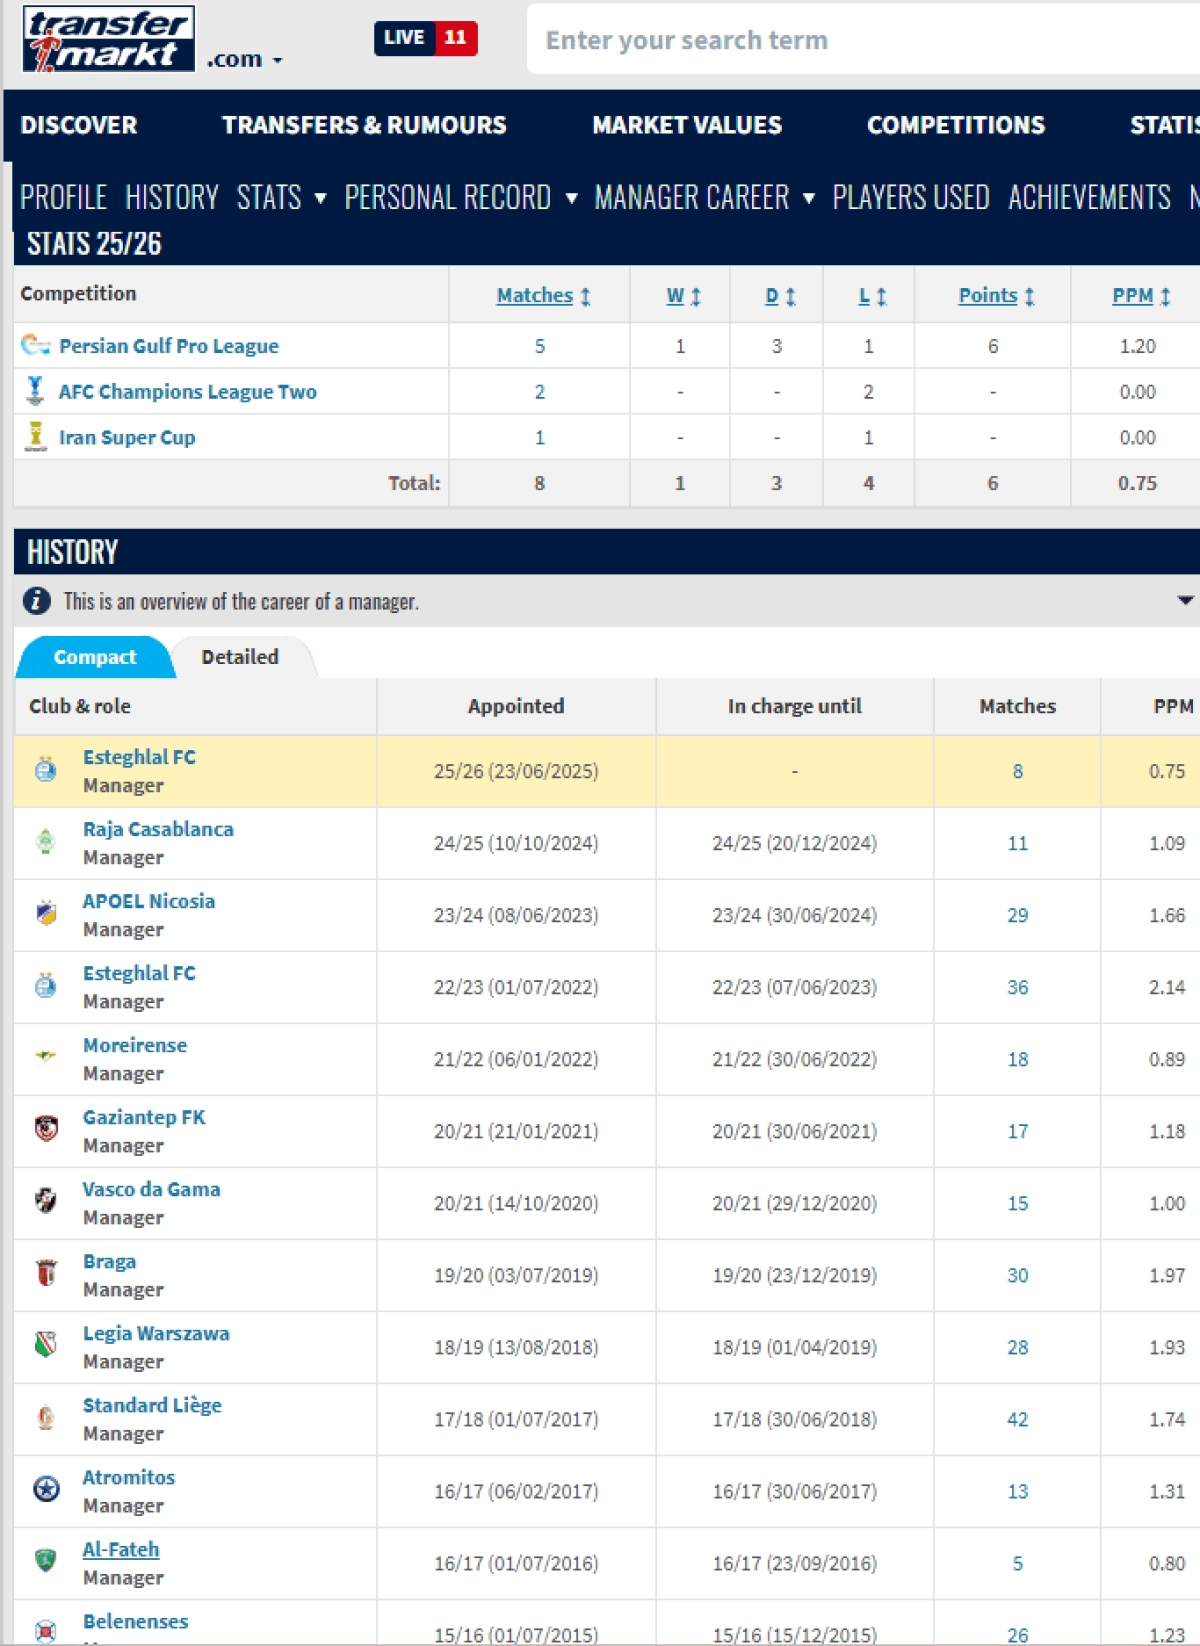This screenshot has width=1200, height=1646.
Task: Click the Persian Gulf Pro League icon
Action: [x=35, y=345]
